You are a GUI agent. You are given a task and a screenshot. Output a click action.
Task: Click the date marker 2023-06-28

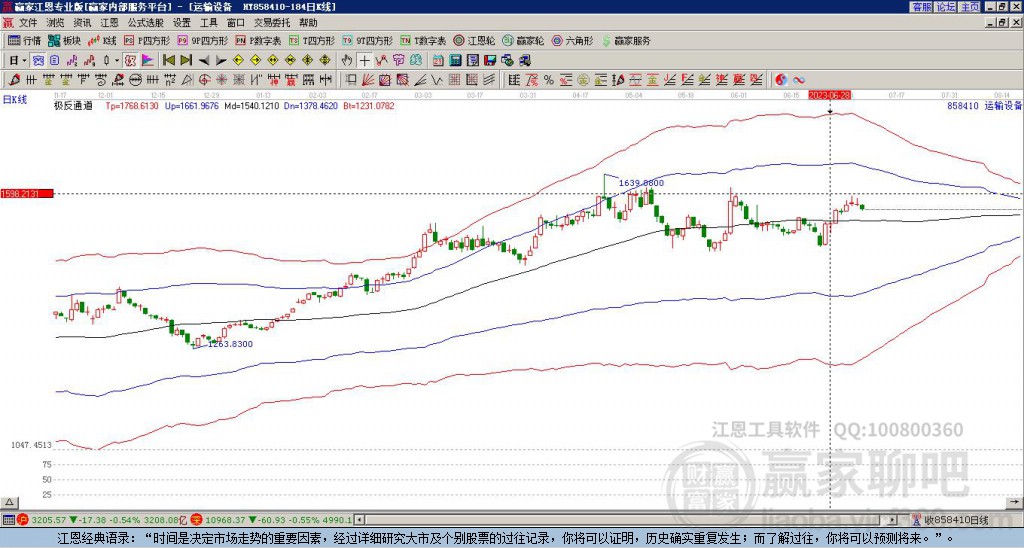pyautogui.click(x=829, y=95)
